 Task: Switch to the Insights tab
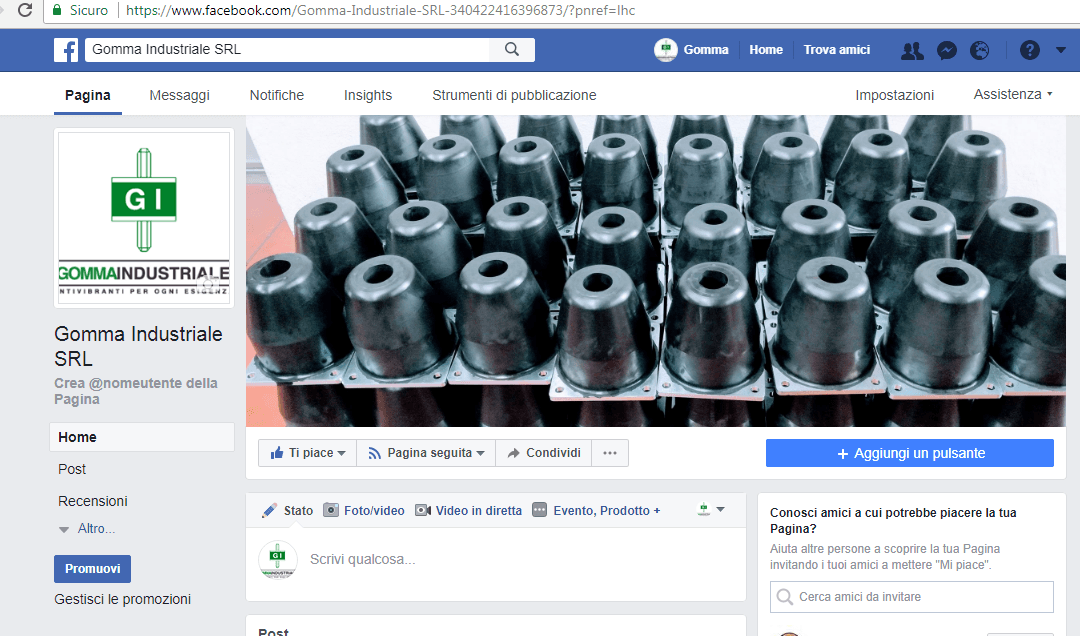tap(367, 95)
